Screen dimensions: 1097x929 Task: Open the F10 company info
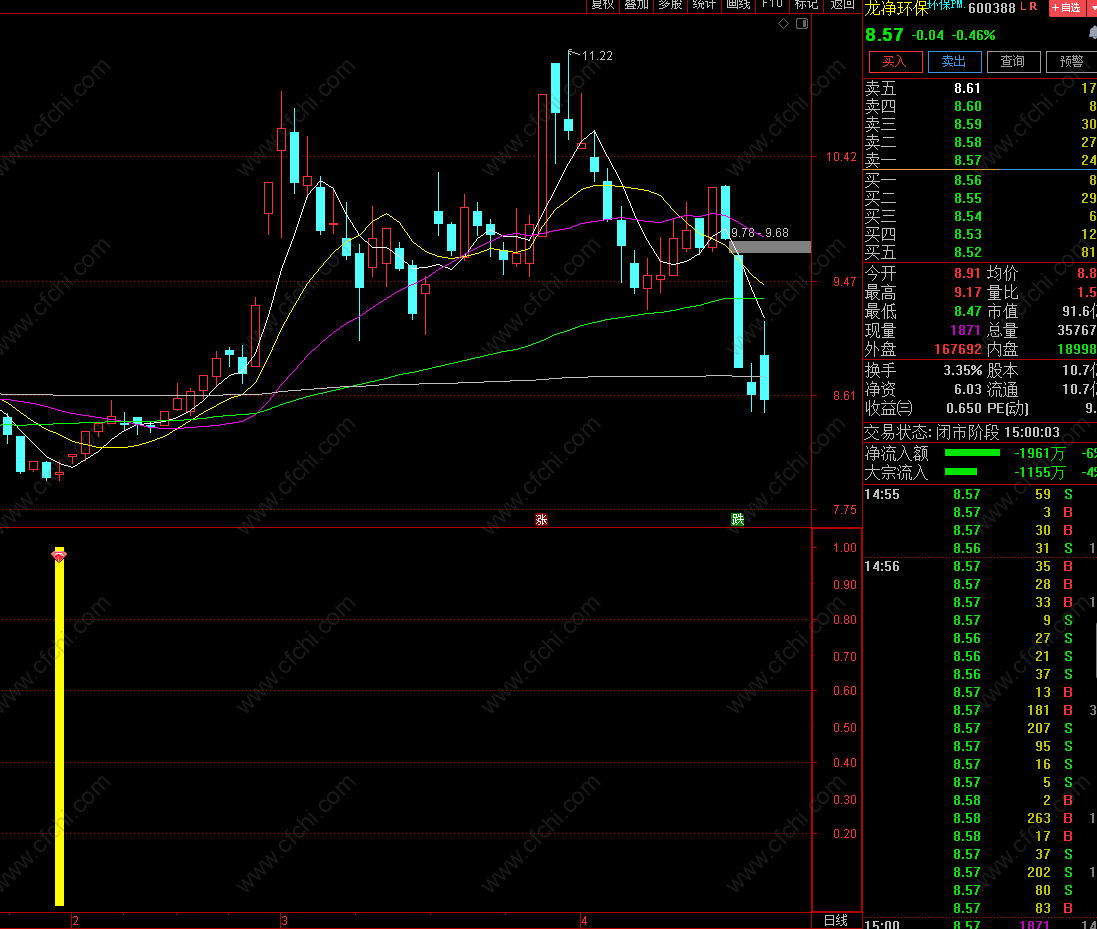click(x=772, y=5)
